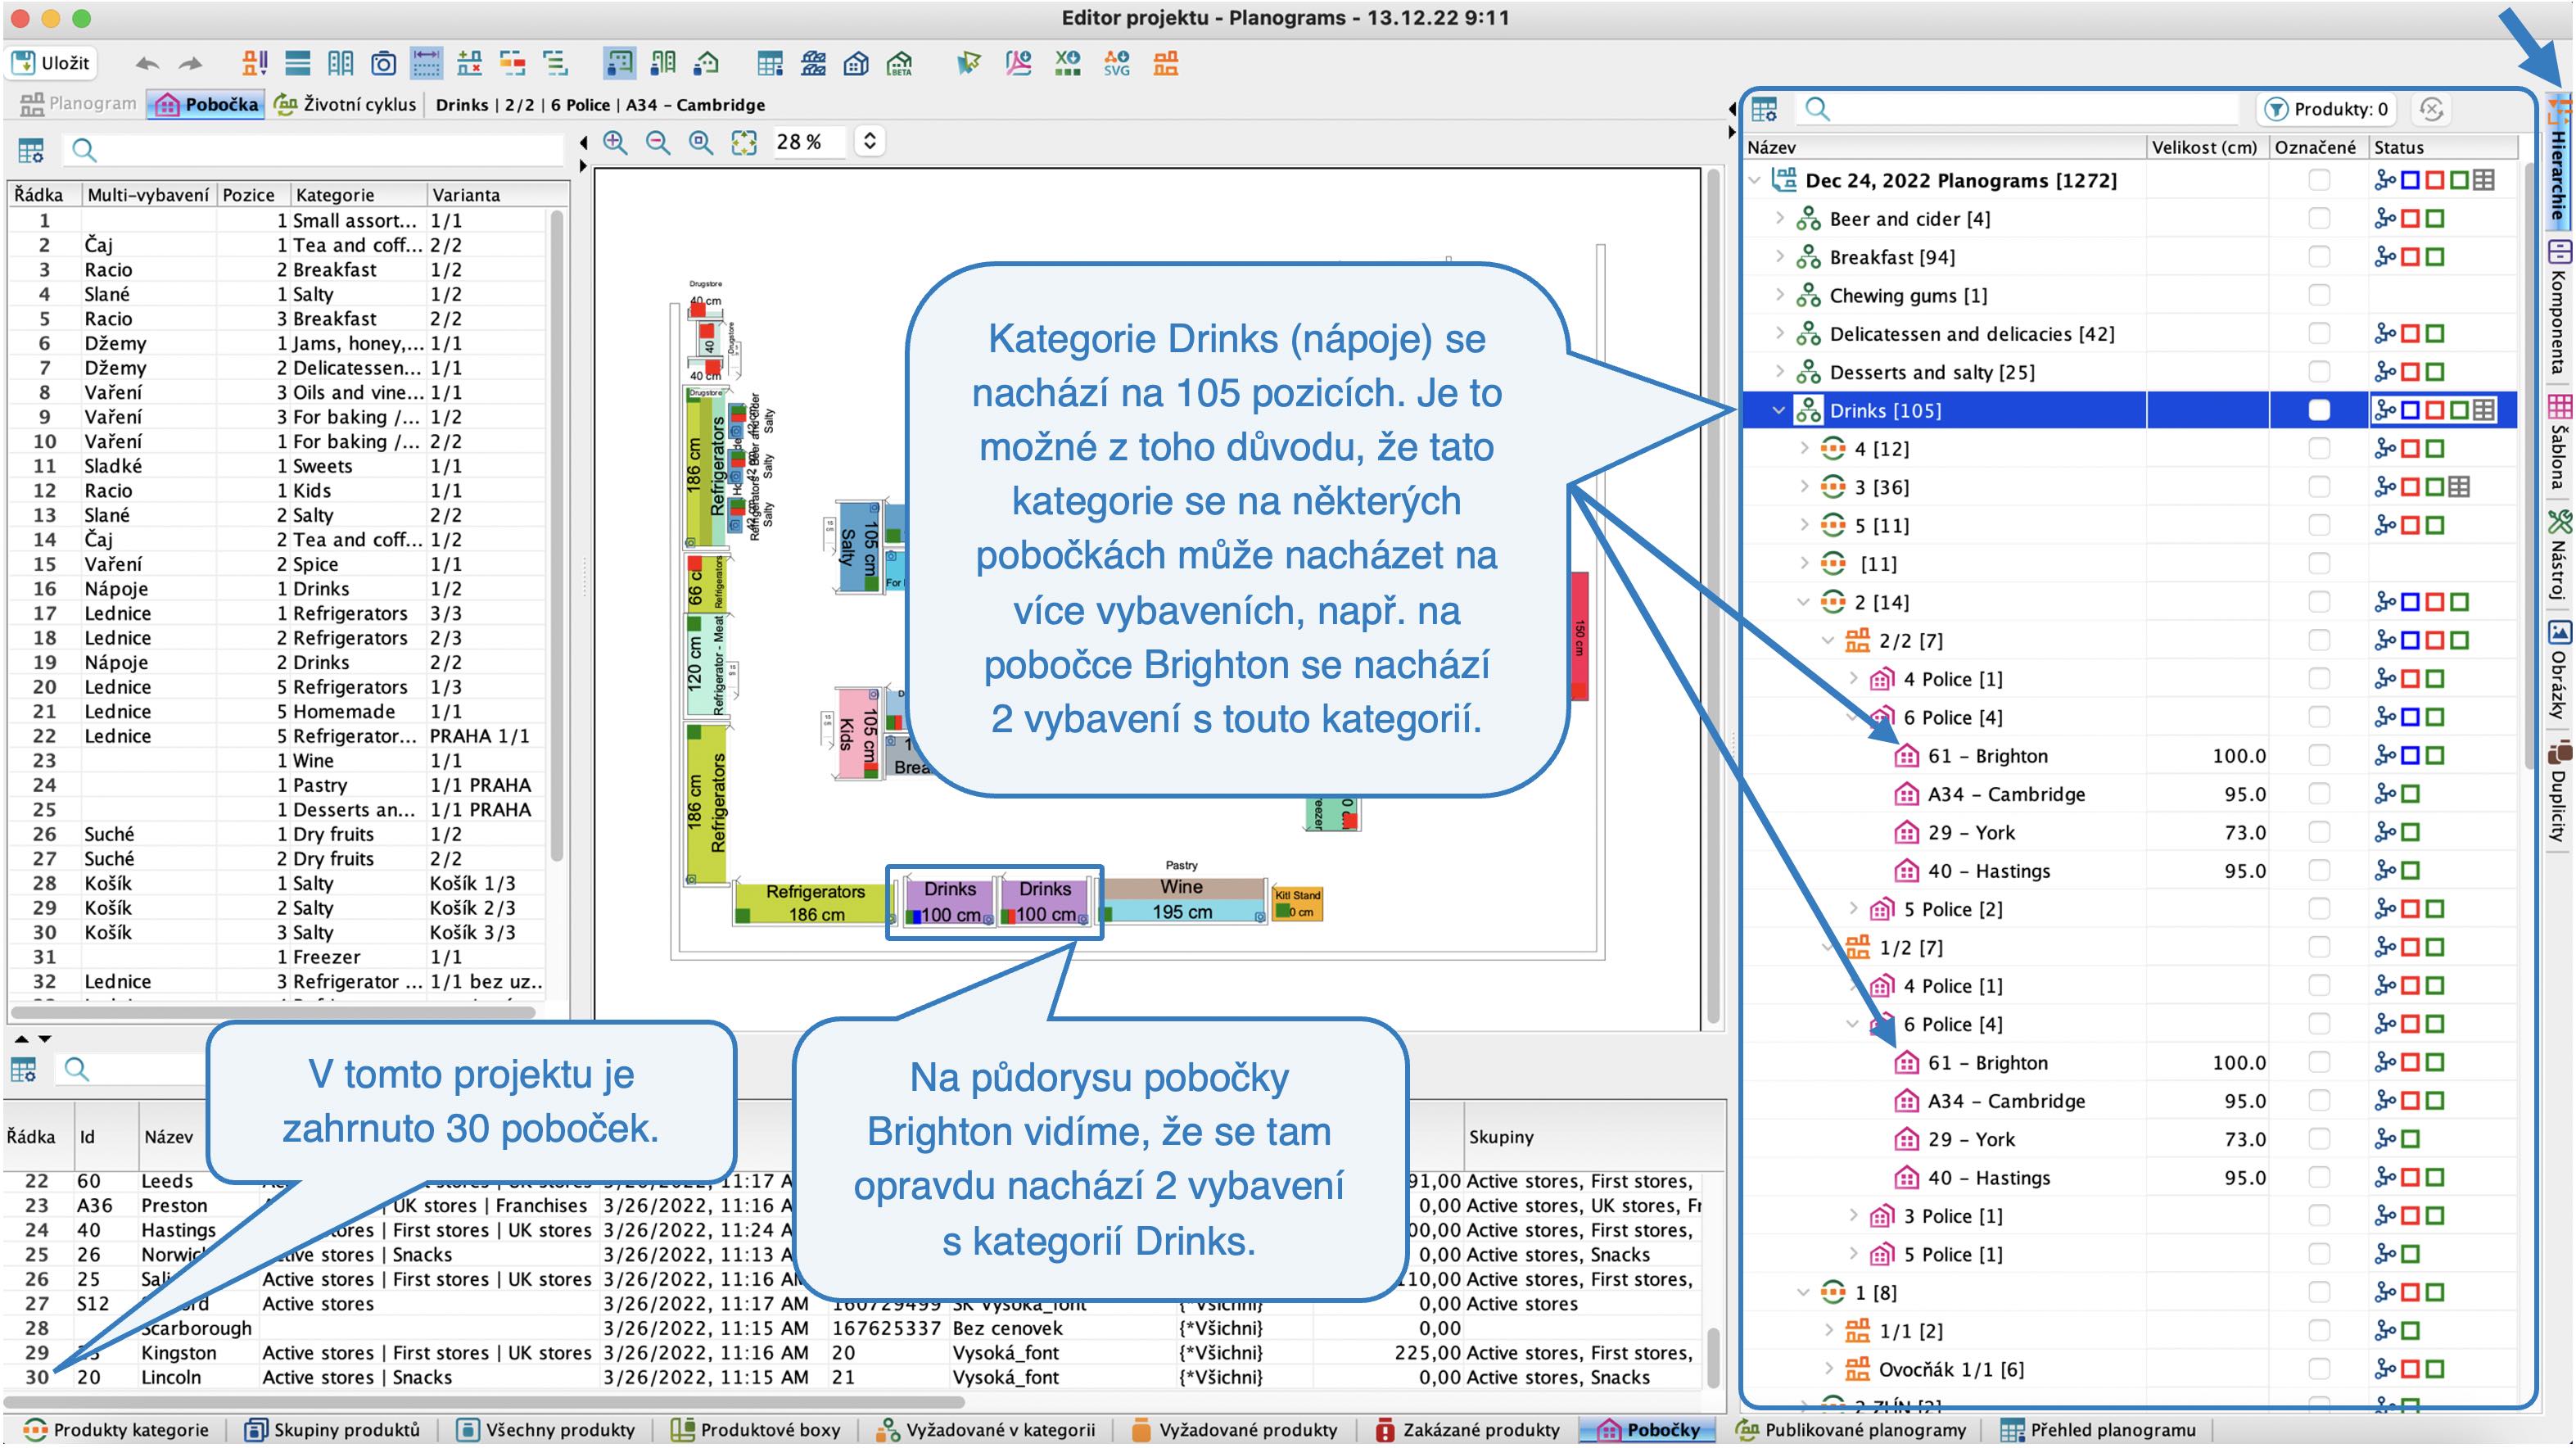Expand the 5 Police [2] node

(x=1853, y=909)
